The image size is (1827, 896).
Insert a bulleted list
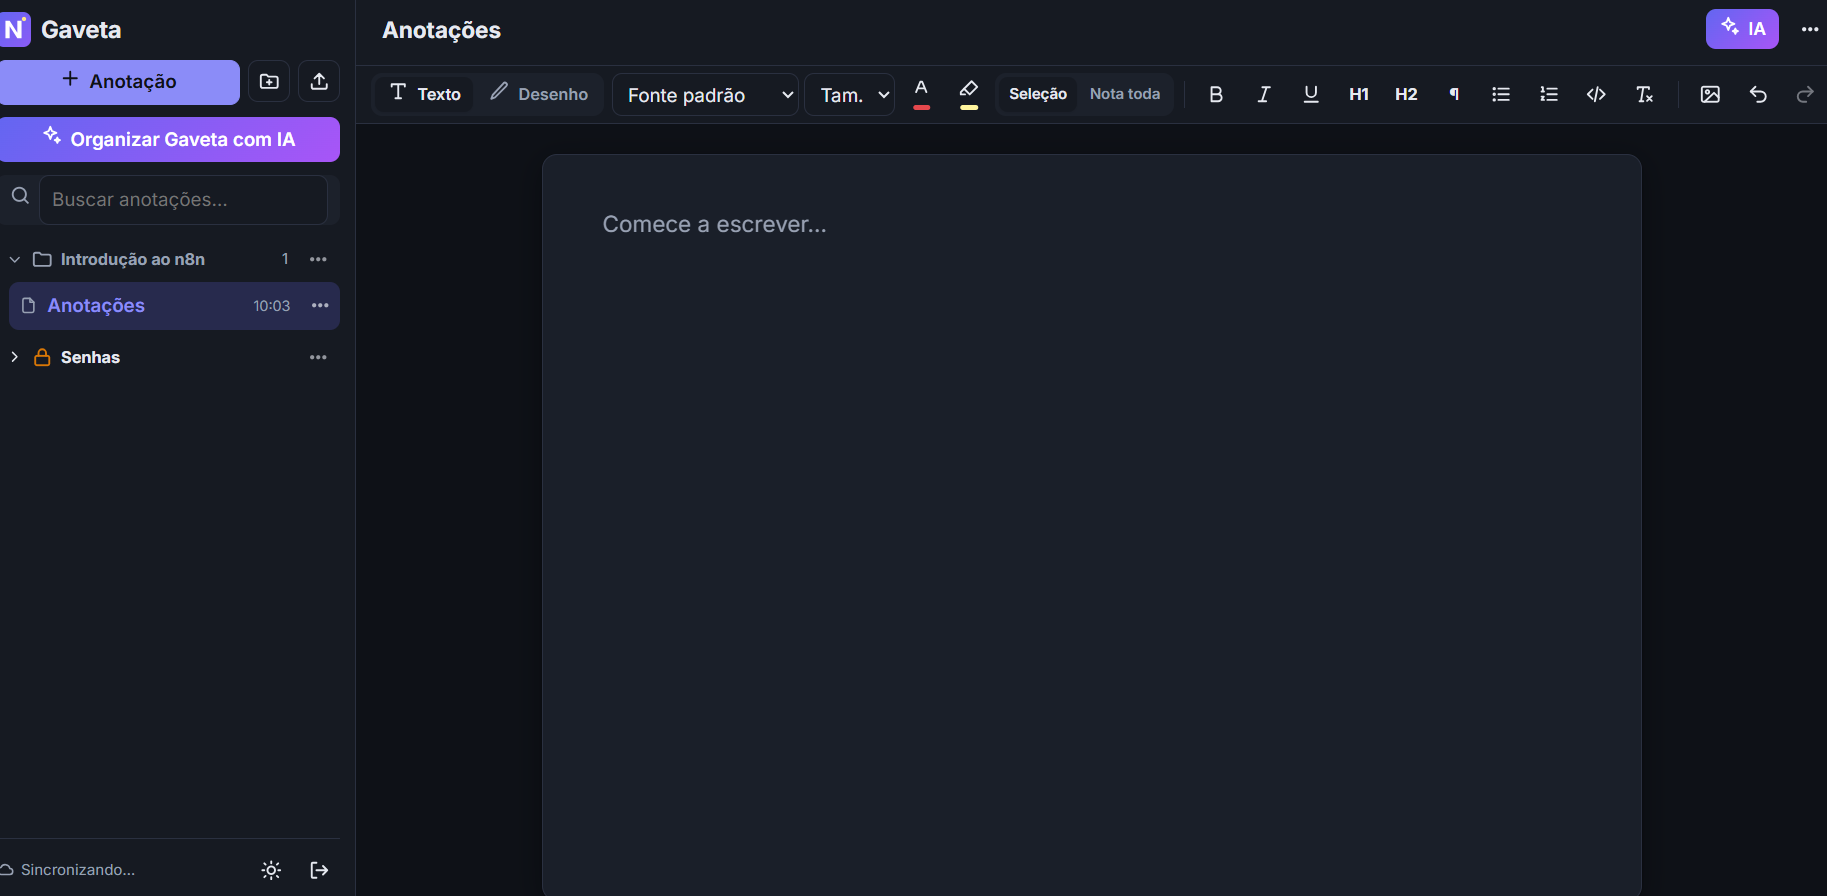1501,94
